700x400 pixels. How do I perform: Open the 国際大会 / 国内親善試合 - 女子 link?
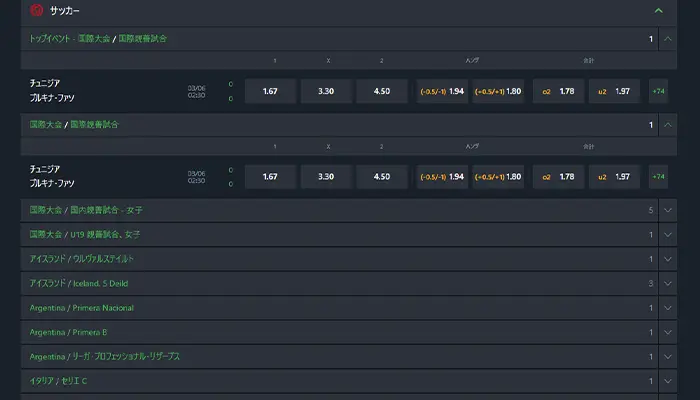pos(86,210)
